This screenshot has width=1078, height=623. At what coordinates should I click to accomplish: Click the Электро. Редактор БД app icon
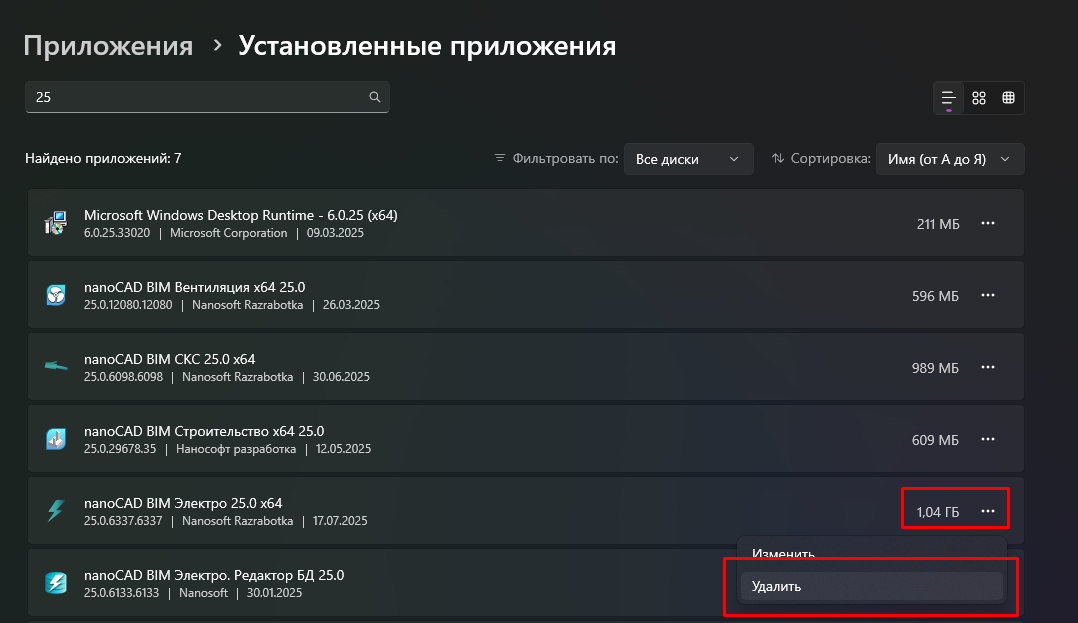[x=56, y=583]
